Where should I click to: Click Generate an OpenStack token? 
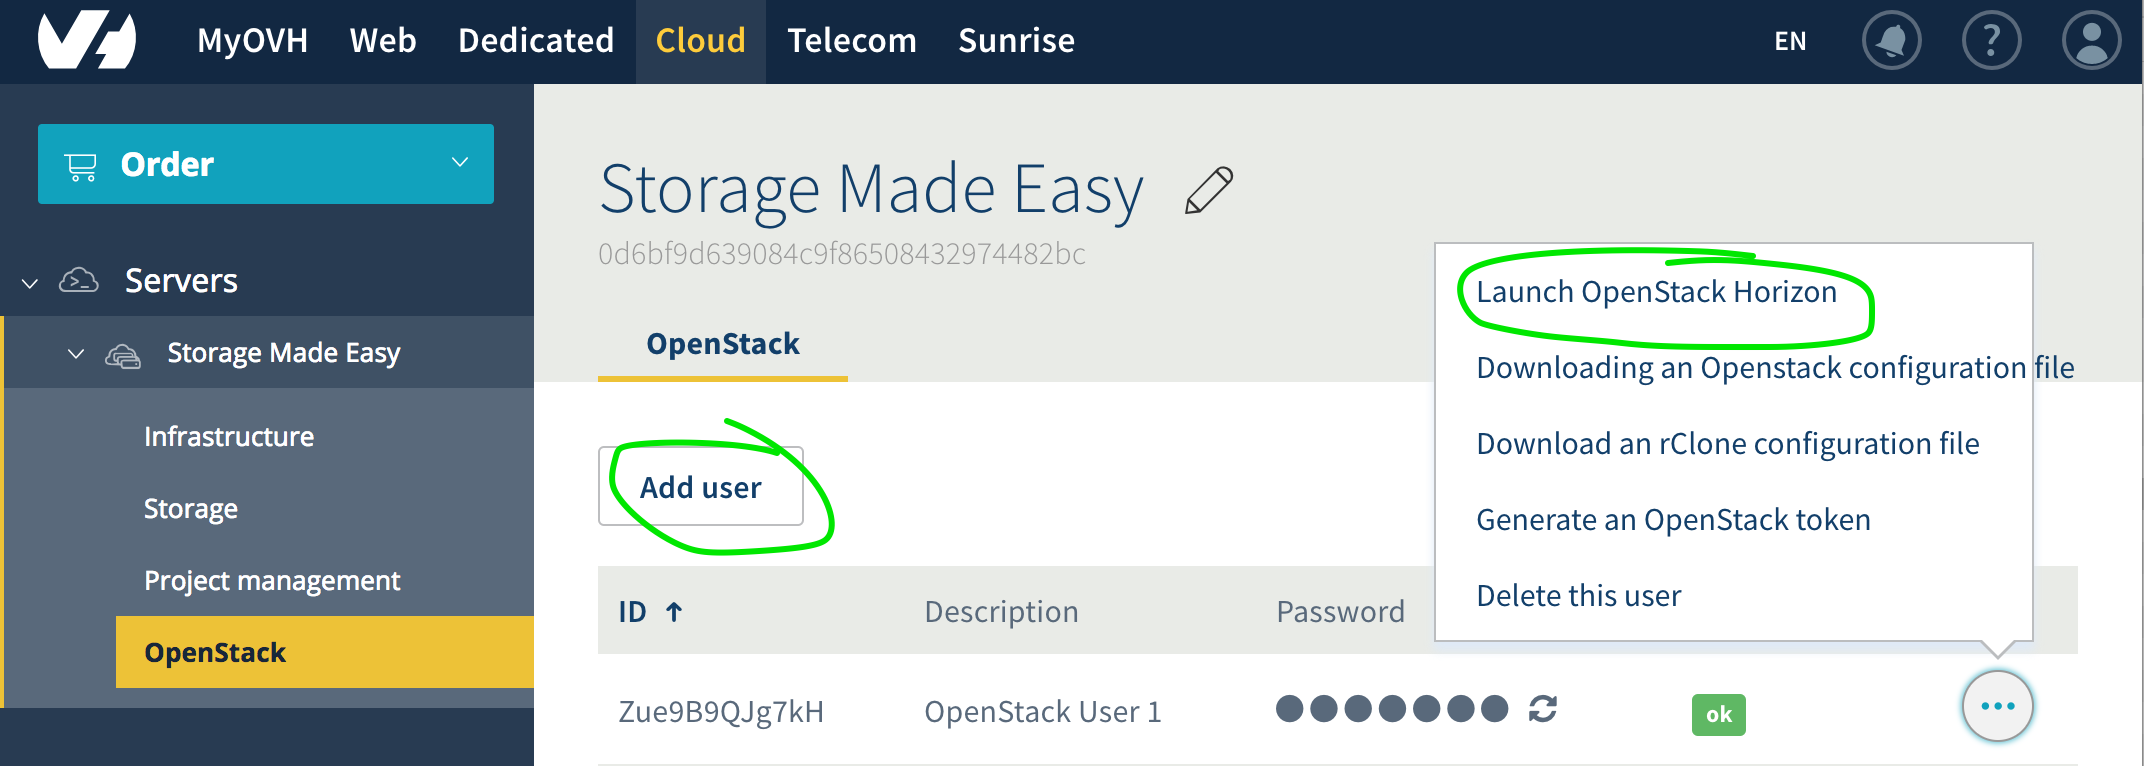1673,520
